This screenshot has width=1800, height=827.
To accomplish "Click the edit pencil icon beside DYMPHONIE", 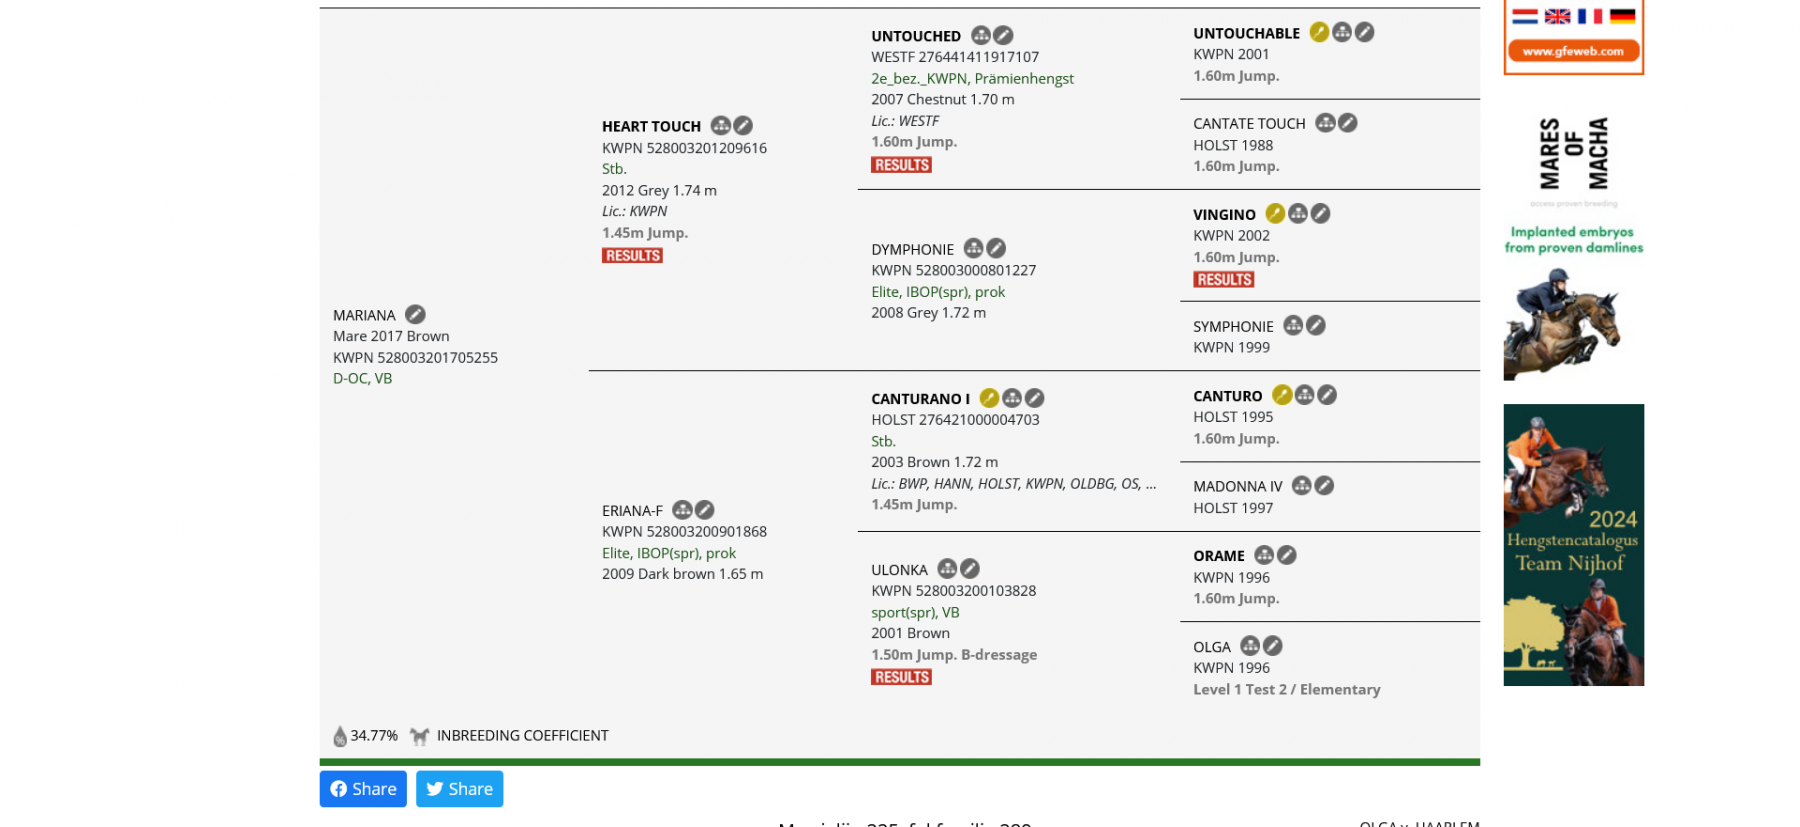I will [996, 249].
